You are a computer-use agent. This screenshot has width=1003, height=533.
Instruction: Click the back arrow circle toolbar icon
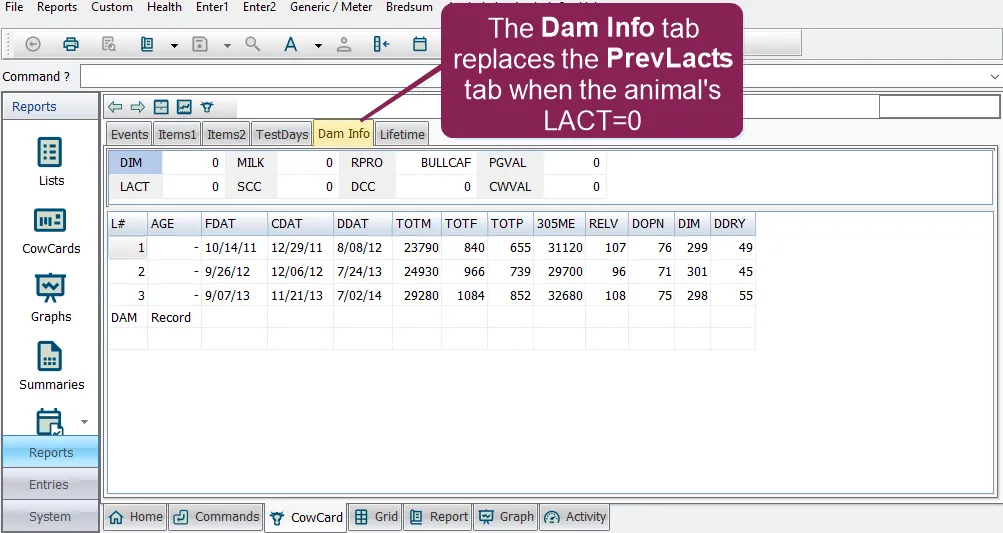(33, 44)
